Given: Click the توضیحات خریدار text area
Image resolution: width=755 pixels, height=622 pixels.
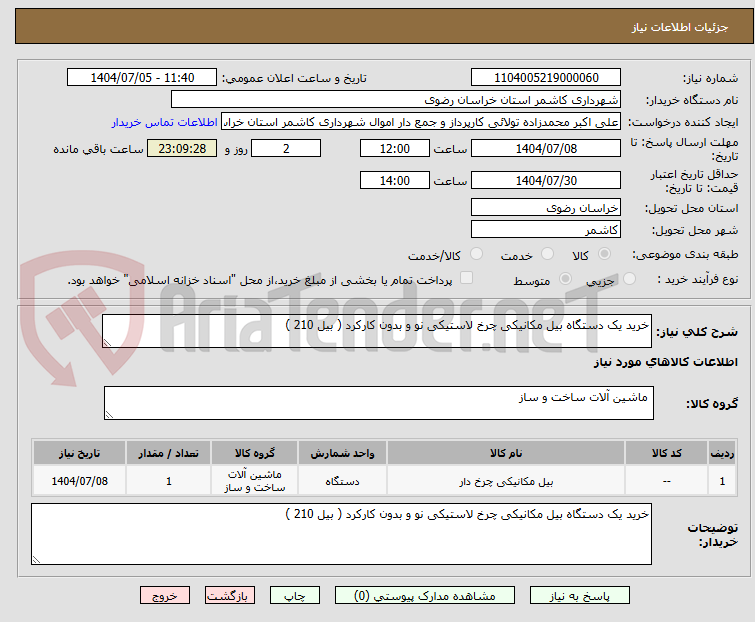Looking at the screenshot, I should click(341, 534).
